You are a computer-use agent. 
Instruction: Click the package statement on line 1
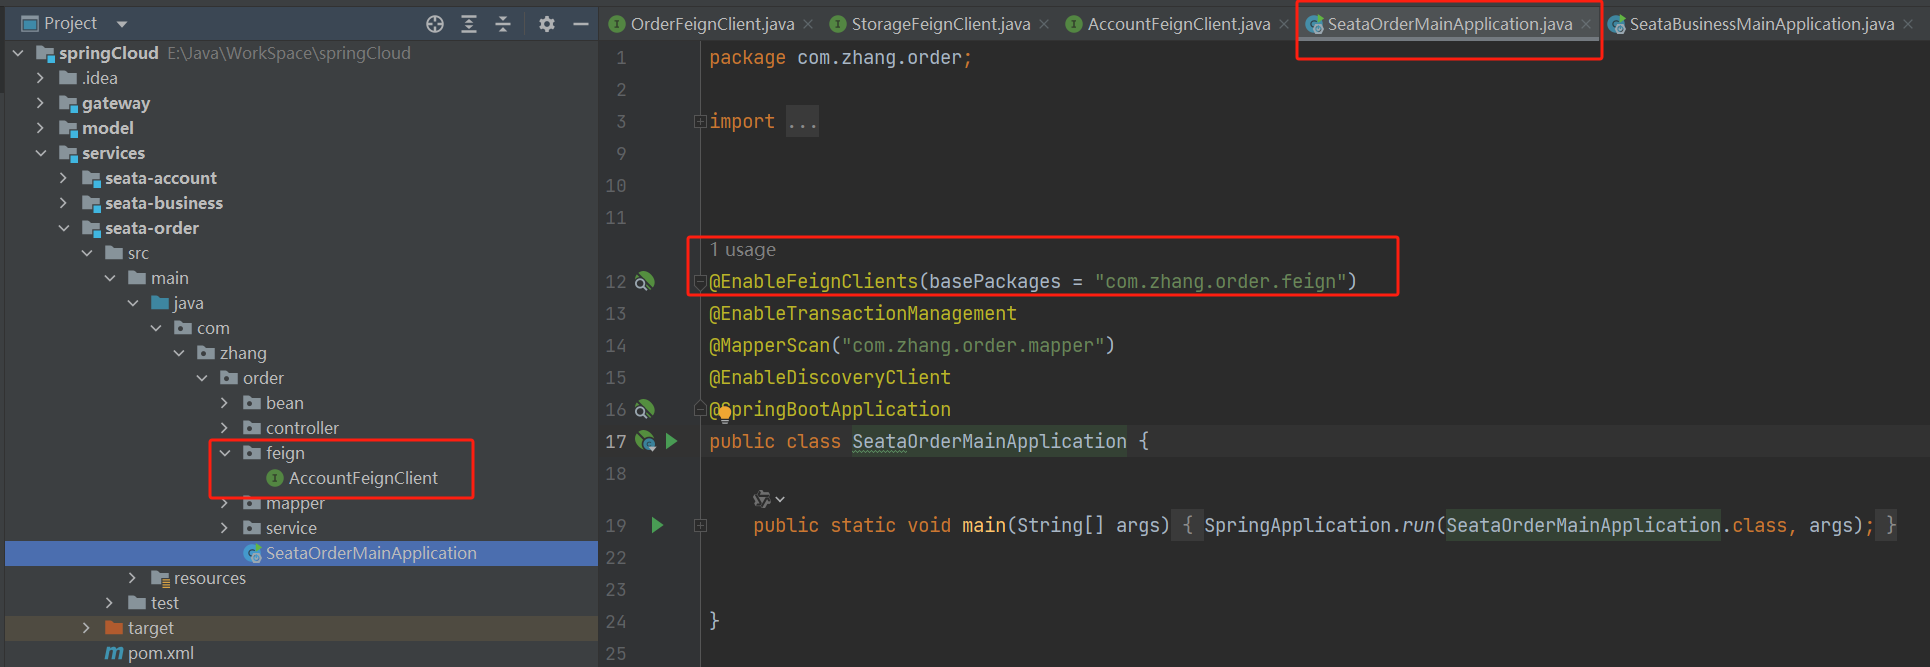[x=840, y=58]
